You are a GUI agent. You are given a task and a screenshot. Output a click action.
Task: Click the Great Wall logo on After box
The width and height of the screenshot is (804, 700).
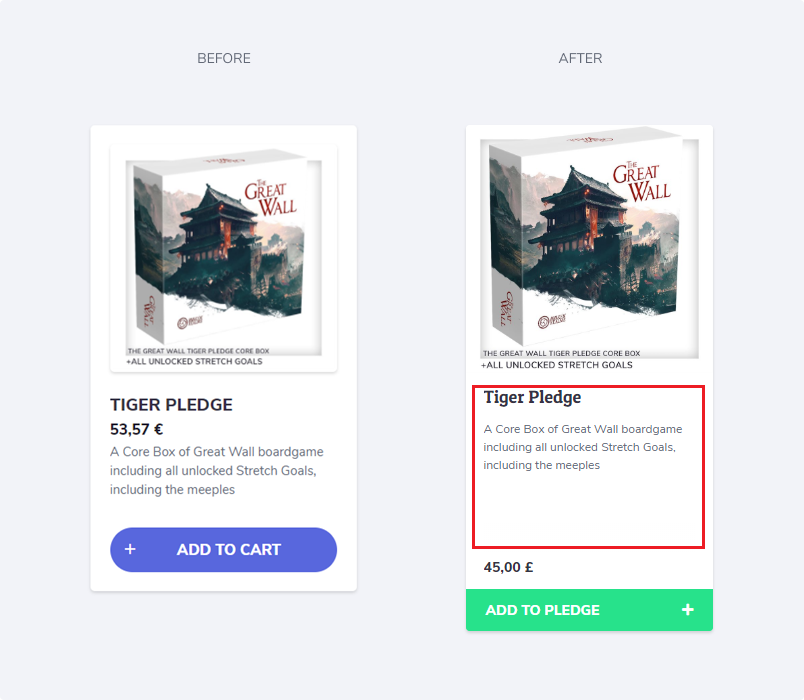641,182
